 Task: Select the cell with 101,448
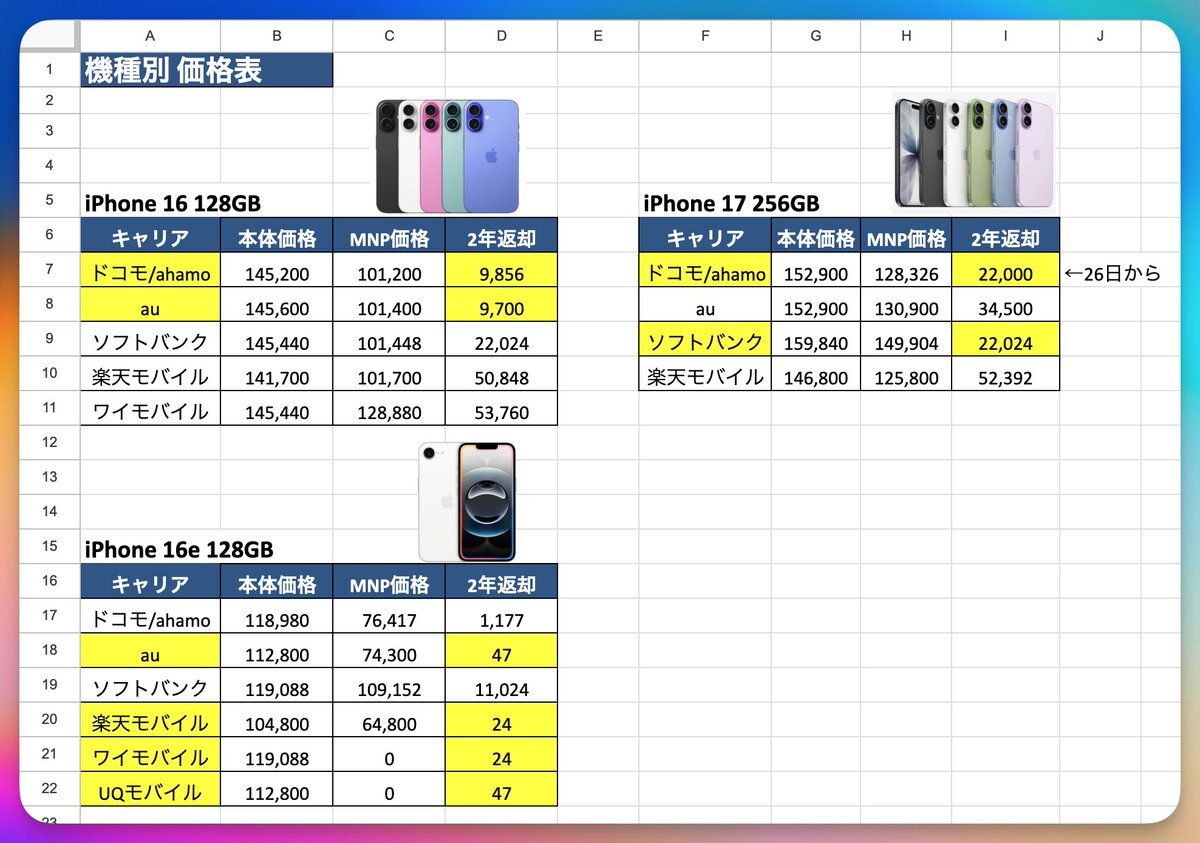(389, 339)
